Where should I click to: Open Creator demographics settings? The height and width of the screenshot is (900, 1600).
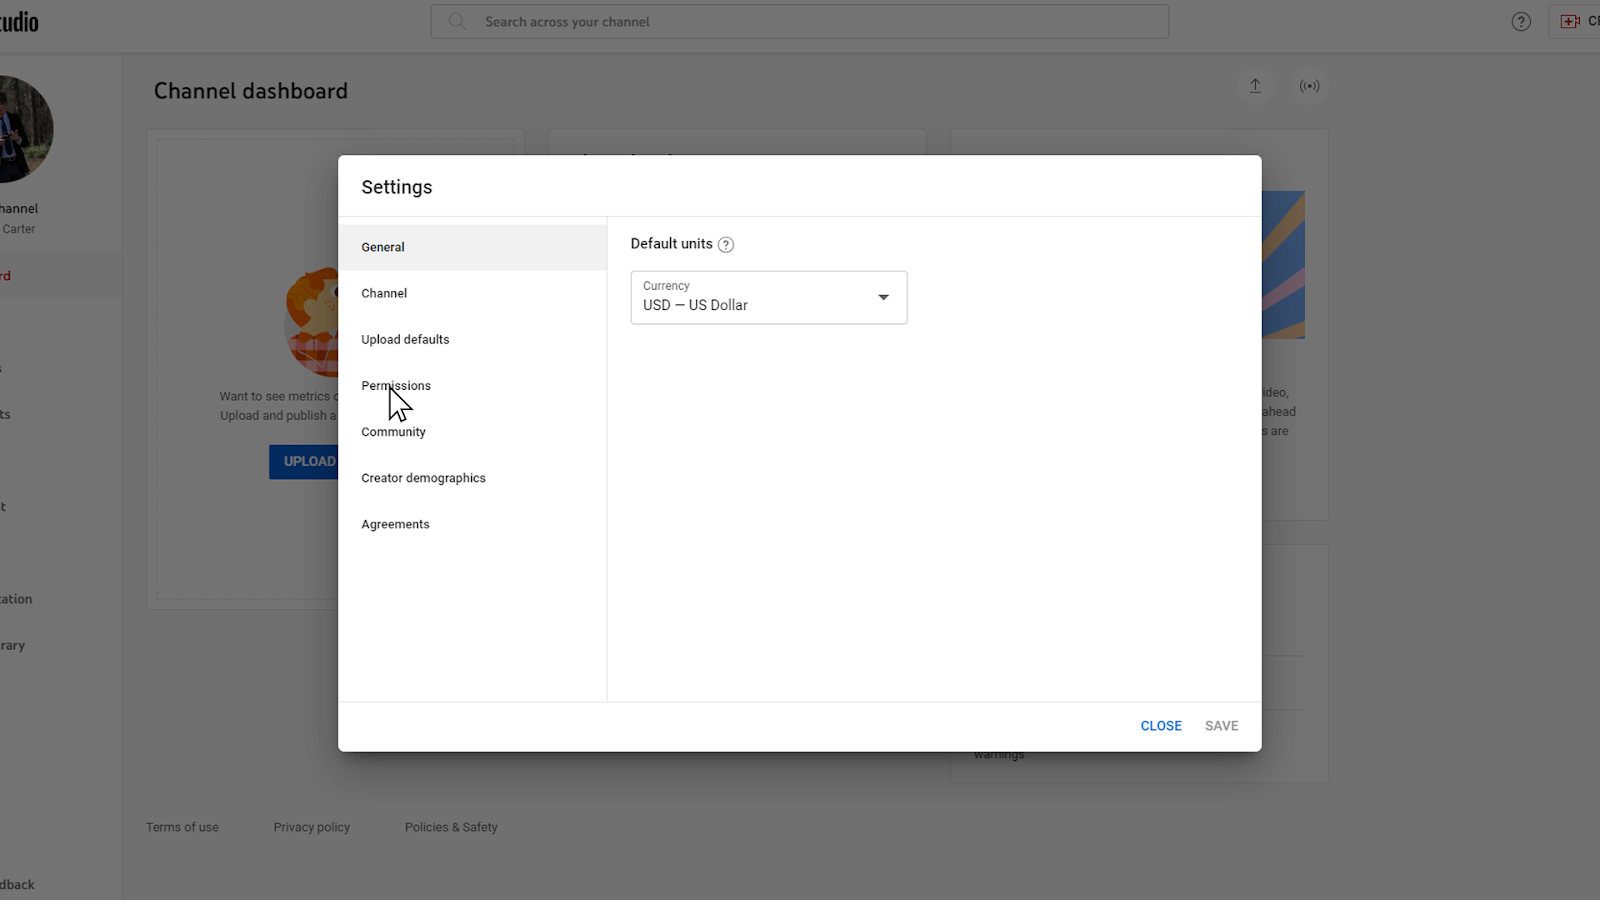coord(423,477)
